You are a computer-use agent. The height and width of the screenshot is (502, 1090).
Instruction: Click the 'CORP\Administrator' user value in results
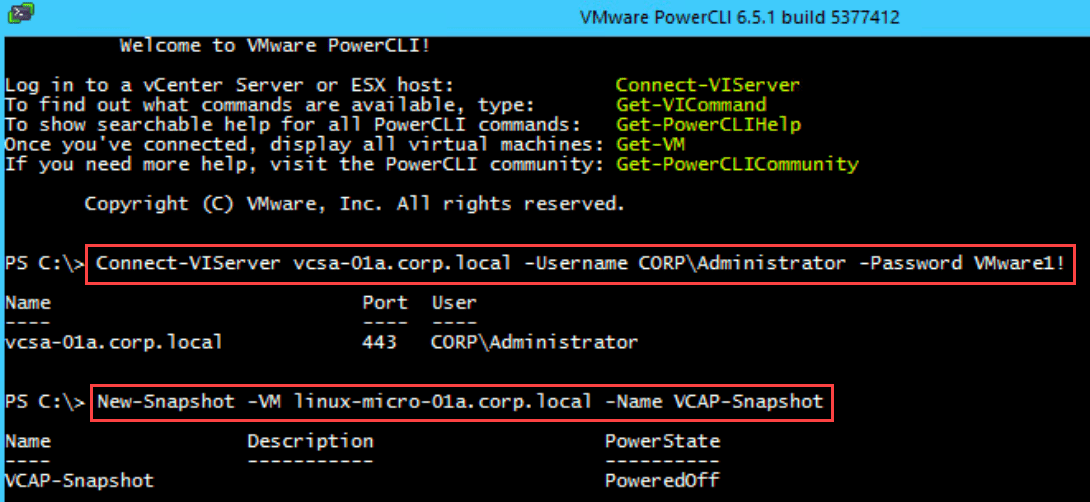point(535,342)
